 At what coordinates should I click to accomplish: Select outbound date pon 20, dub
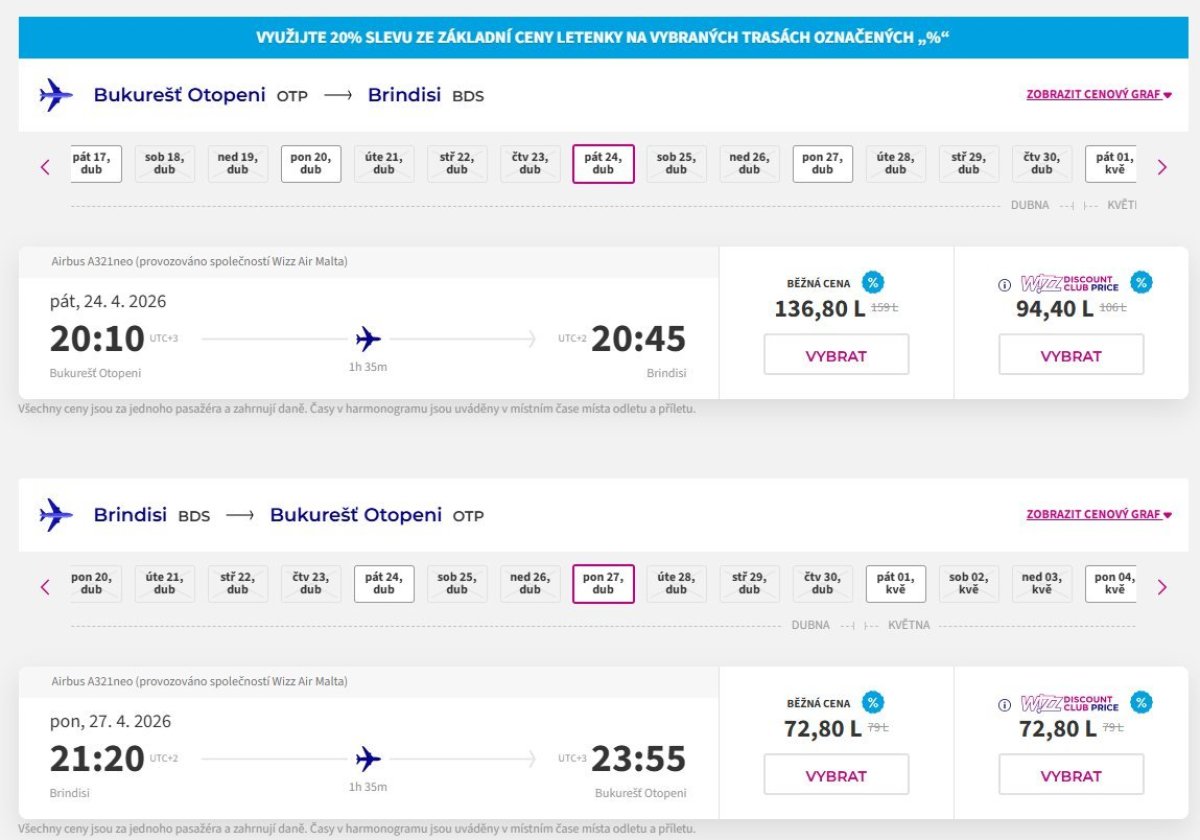(311, 163)
